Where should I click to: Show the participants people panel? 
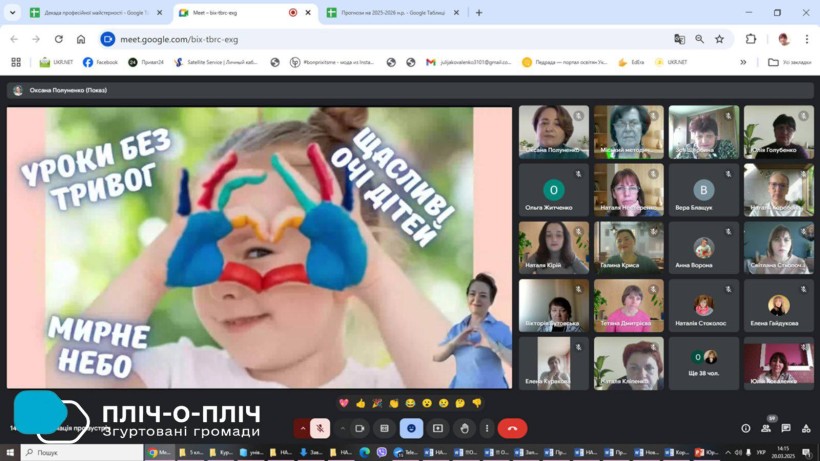coord(766,429)
